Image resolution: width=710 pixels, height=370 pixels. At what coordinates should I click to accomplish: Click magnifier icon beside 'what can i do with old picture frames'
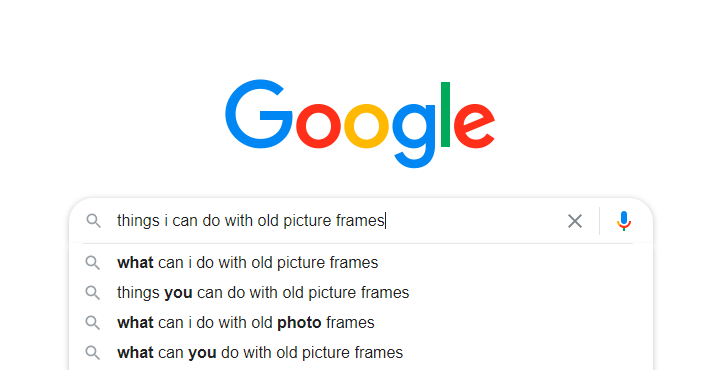93,263
